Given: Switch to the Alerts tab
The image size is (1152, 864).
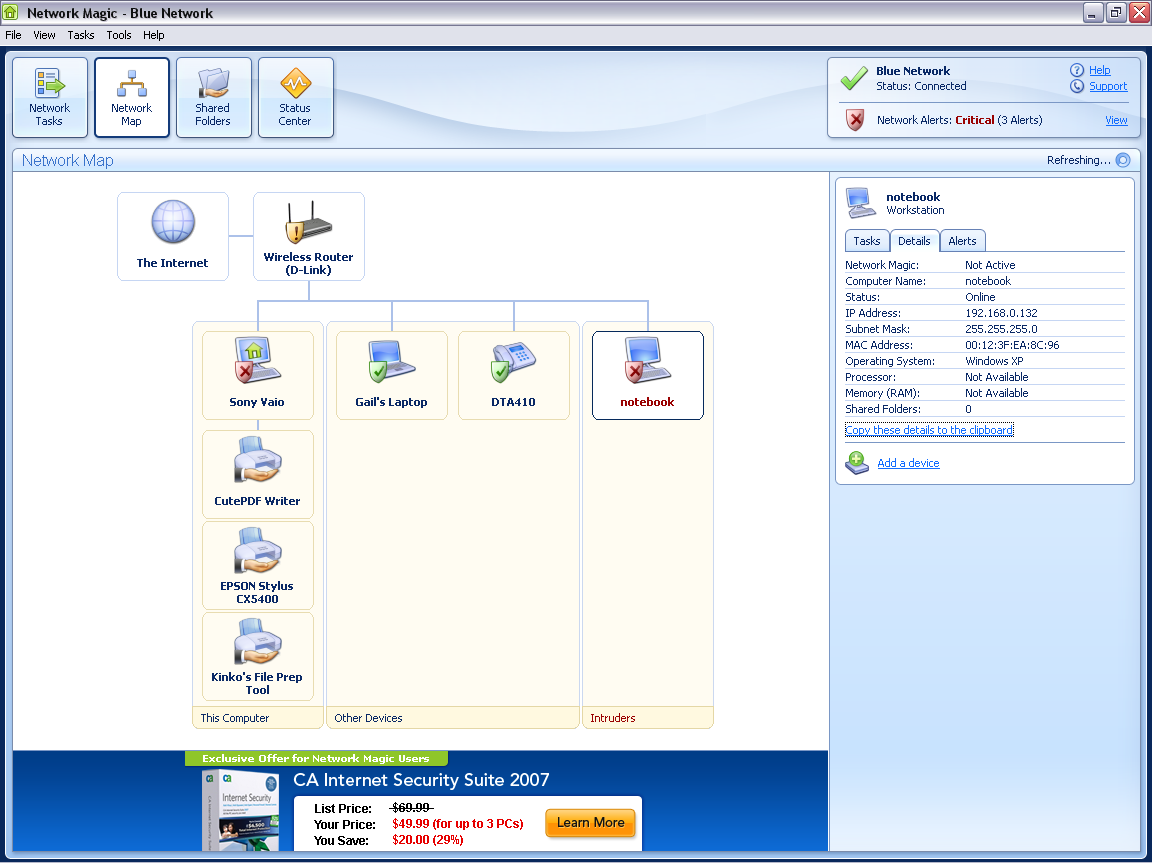Looking at the screenshot, I should (962, 241).
